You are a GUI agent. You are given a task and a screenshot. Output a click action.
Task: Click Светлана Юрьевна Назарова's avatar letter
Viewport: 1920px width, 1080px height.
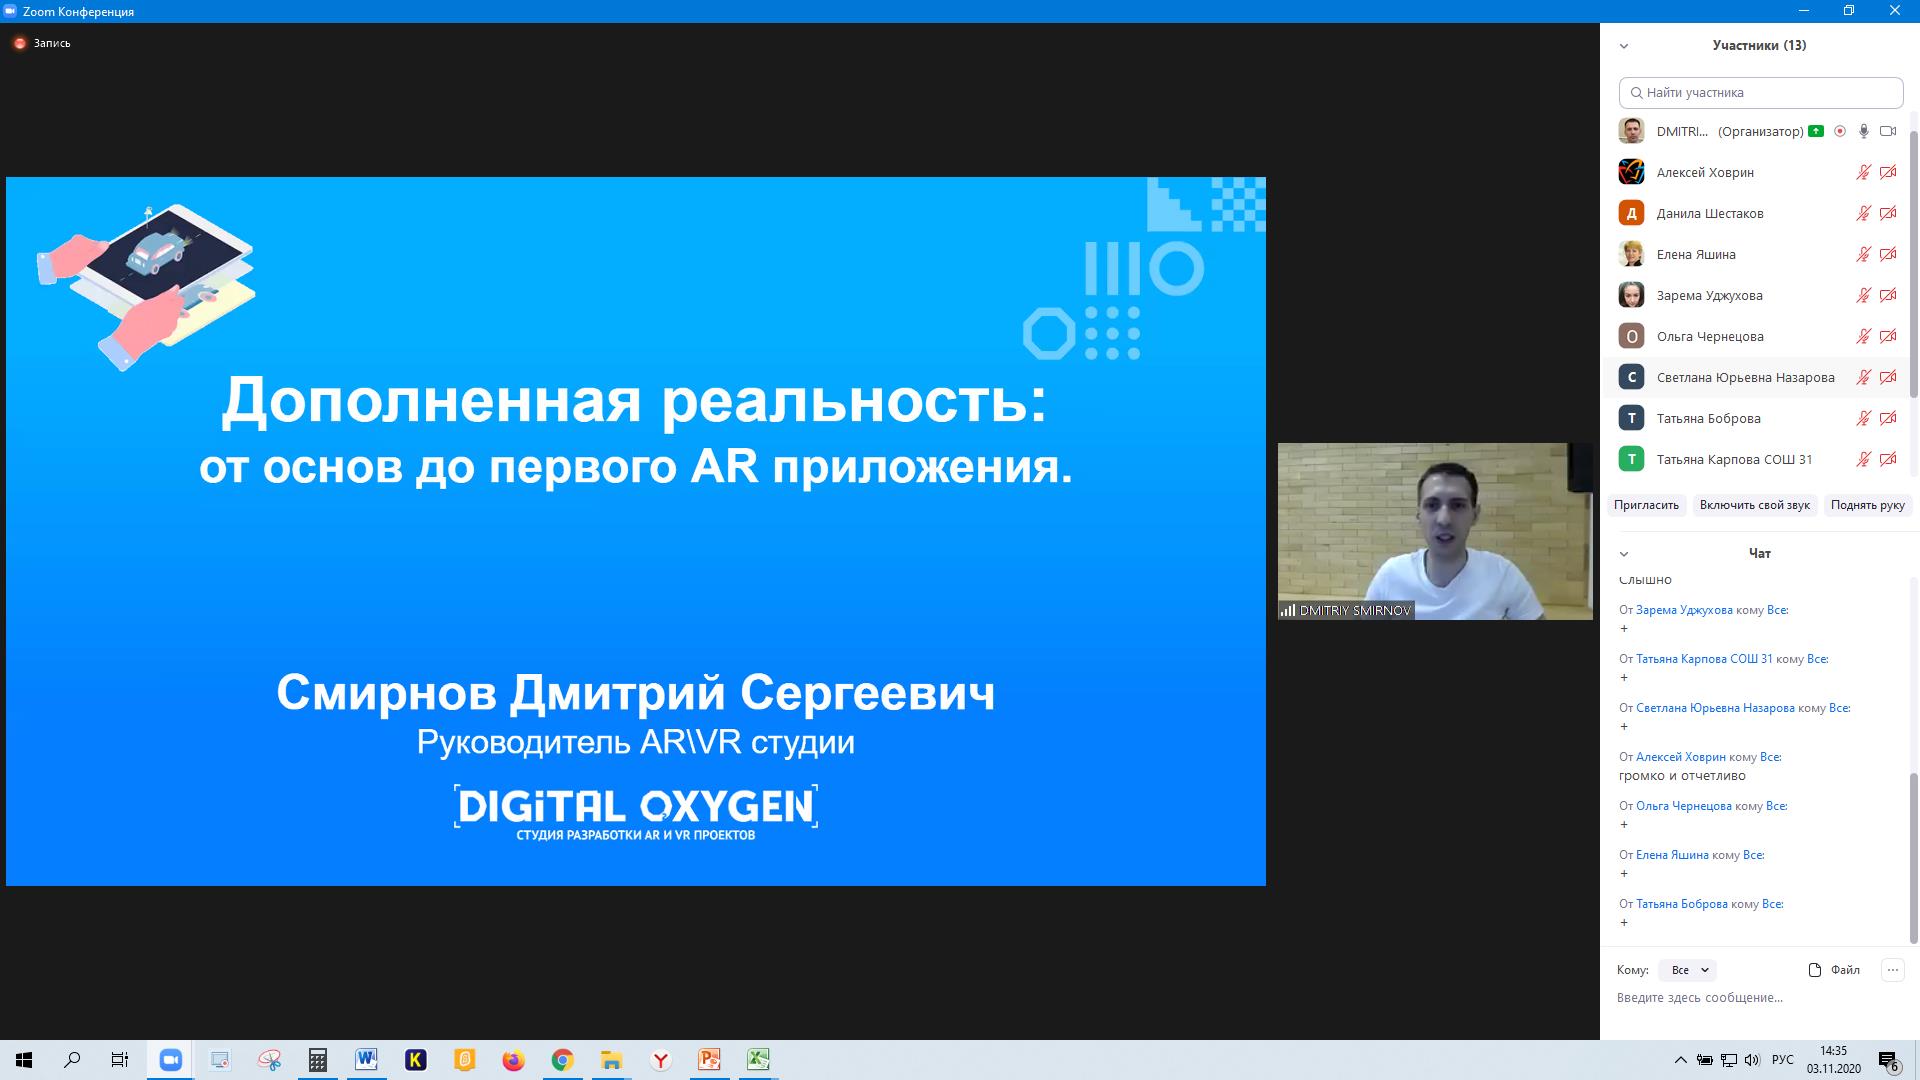[x=1631, y=377]
